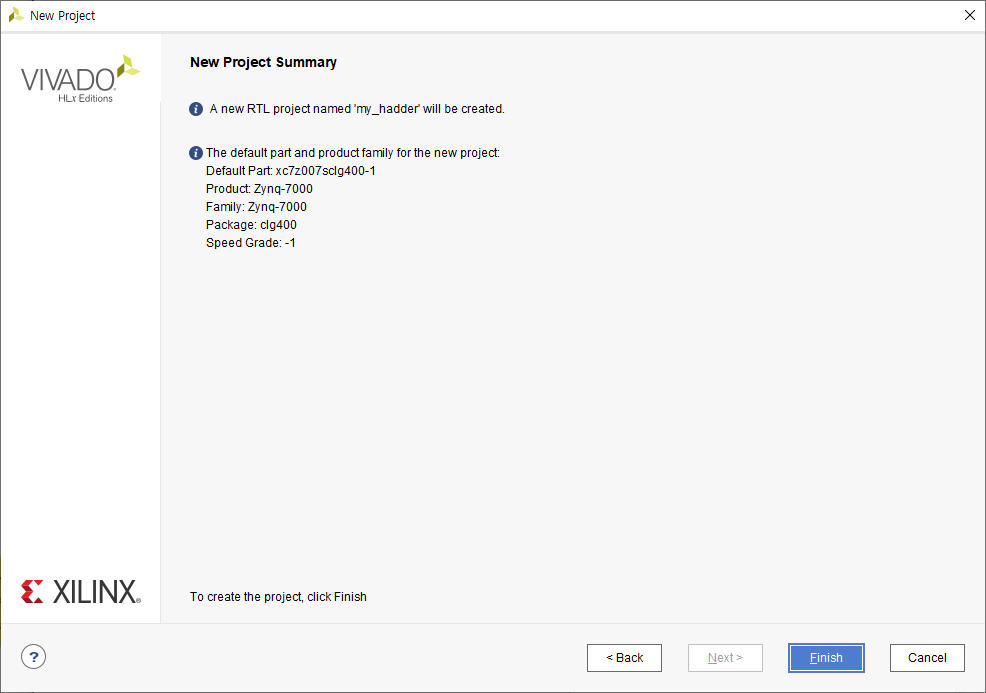Click the Xilinx logo in the sidebar
Image resolution: width=986 pixels, height=693 pixels.
(x=80, y=592)
